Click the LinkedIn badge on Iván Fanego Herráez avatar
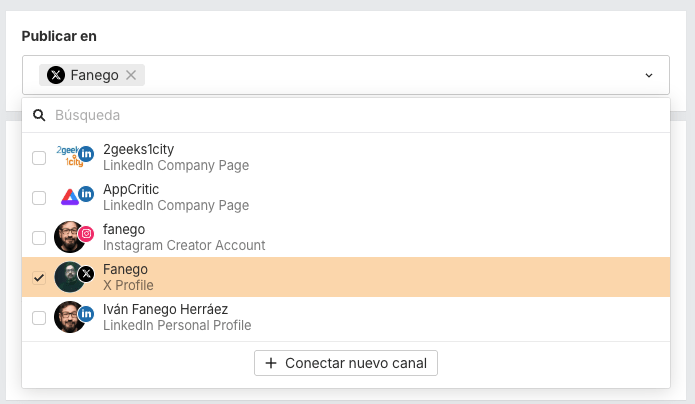Viewport: 695px width, 404px height. [x=86, y=313]
